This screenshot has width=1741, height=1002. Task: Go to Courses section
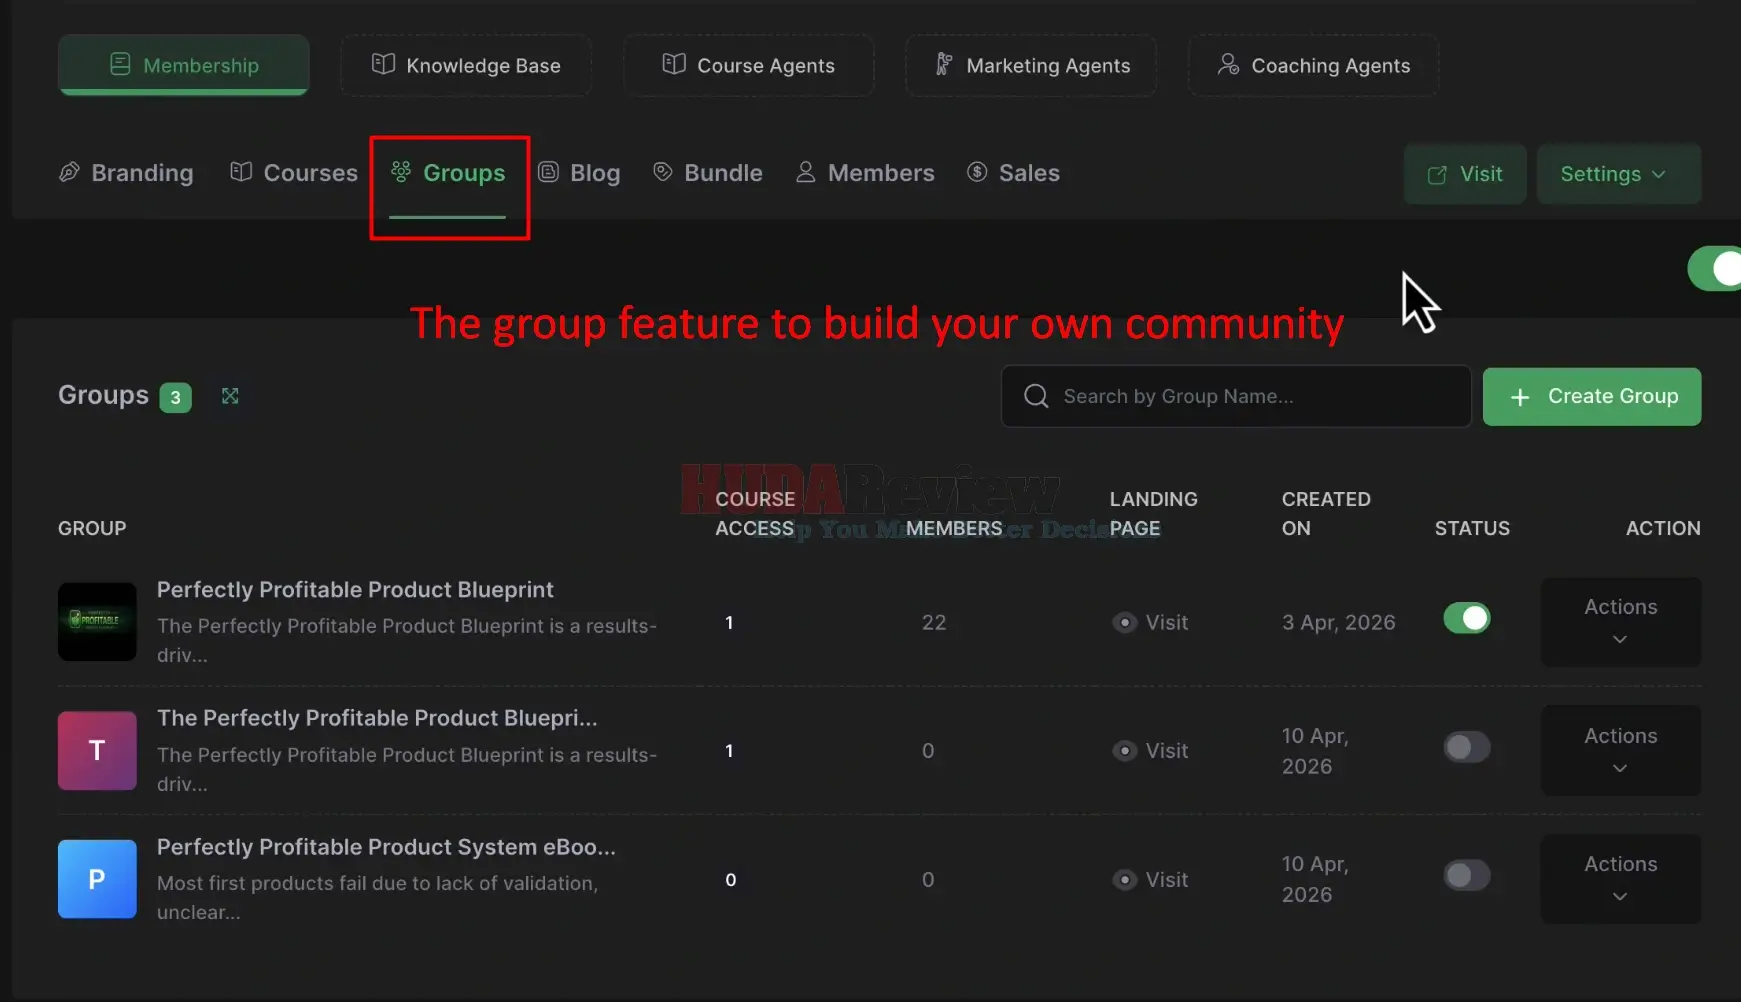(294, 173)
